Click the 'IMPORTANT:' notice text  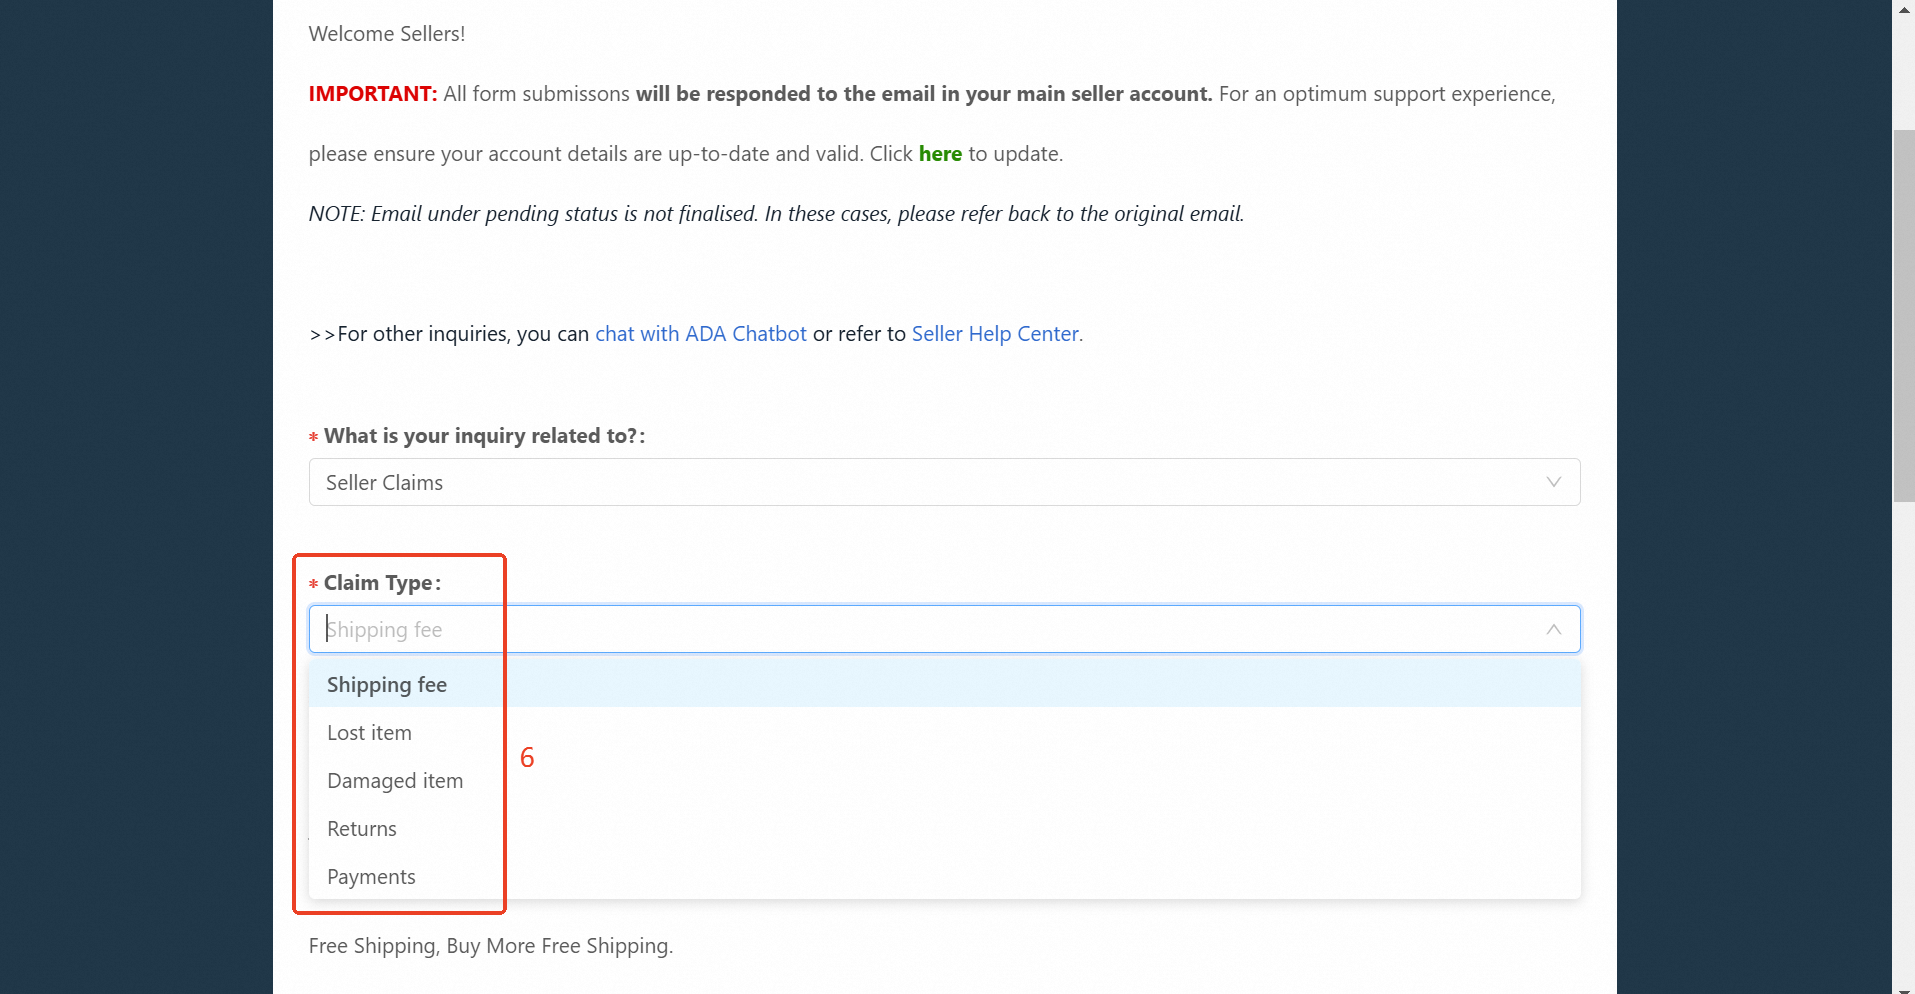[372, 93]
